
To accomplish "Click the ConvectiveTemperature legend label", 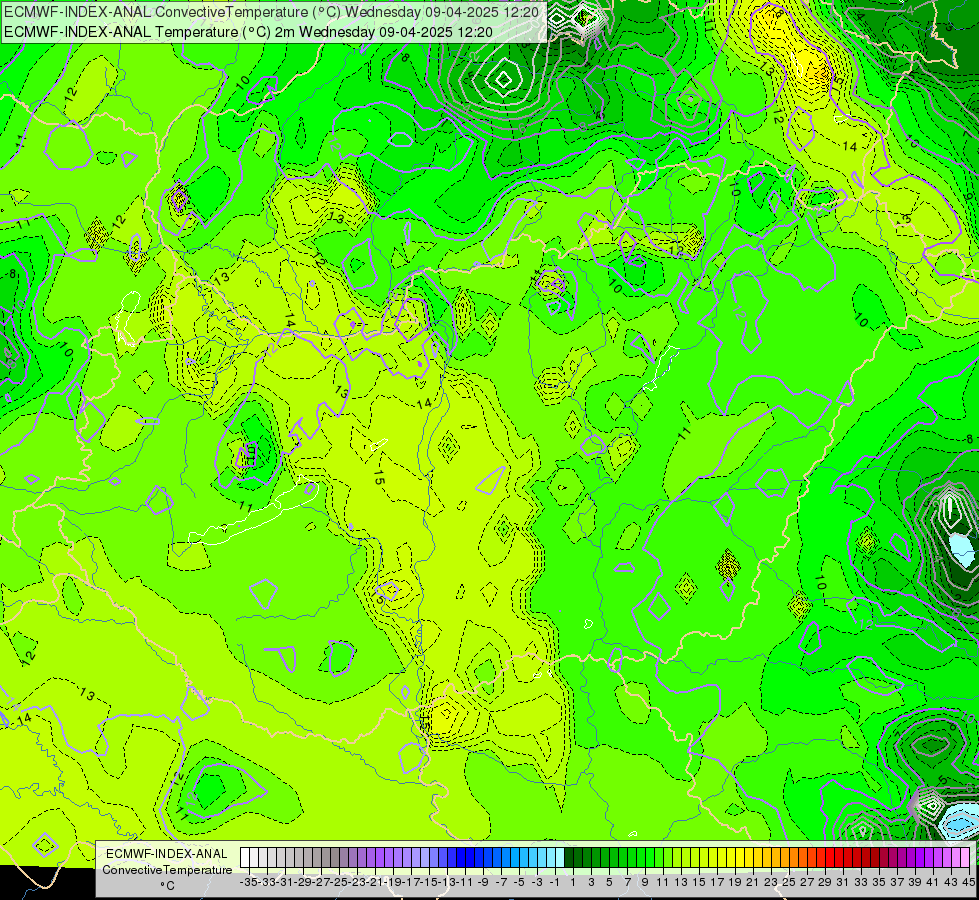I will point(167,870).
